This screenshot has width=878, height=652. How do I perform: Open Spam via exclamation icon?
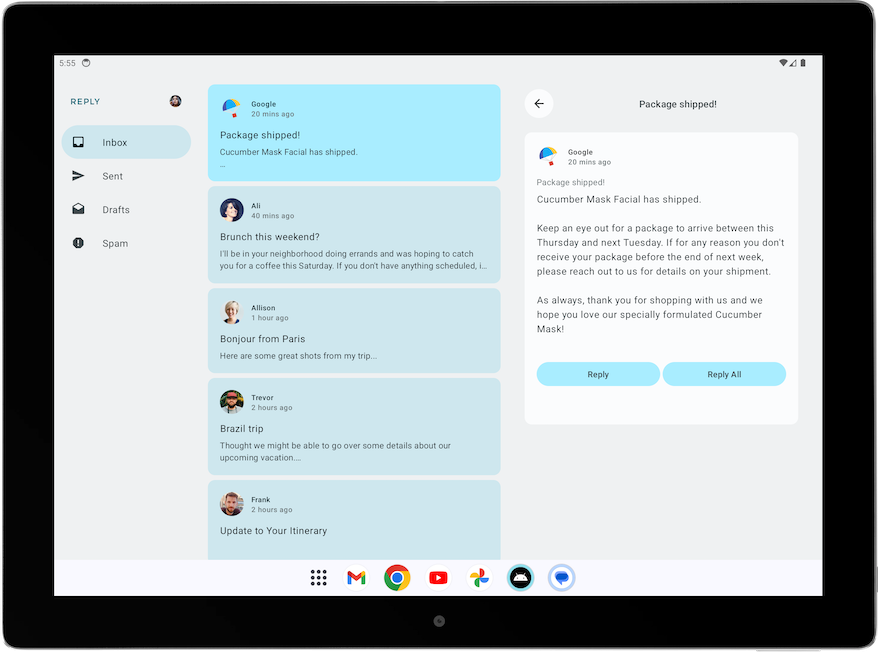click(78, 243)
